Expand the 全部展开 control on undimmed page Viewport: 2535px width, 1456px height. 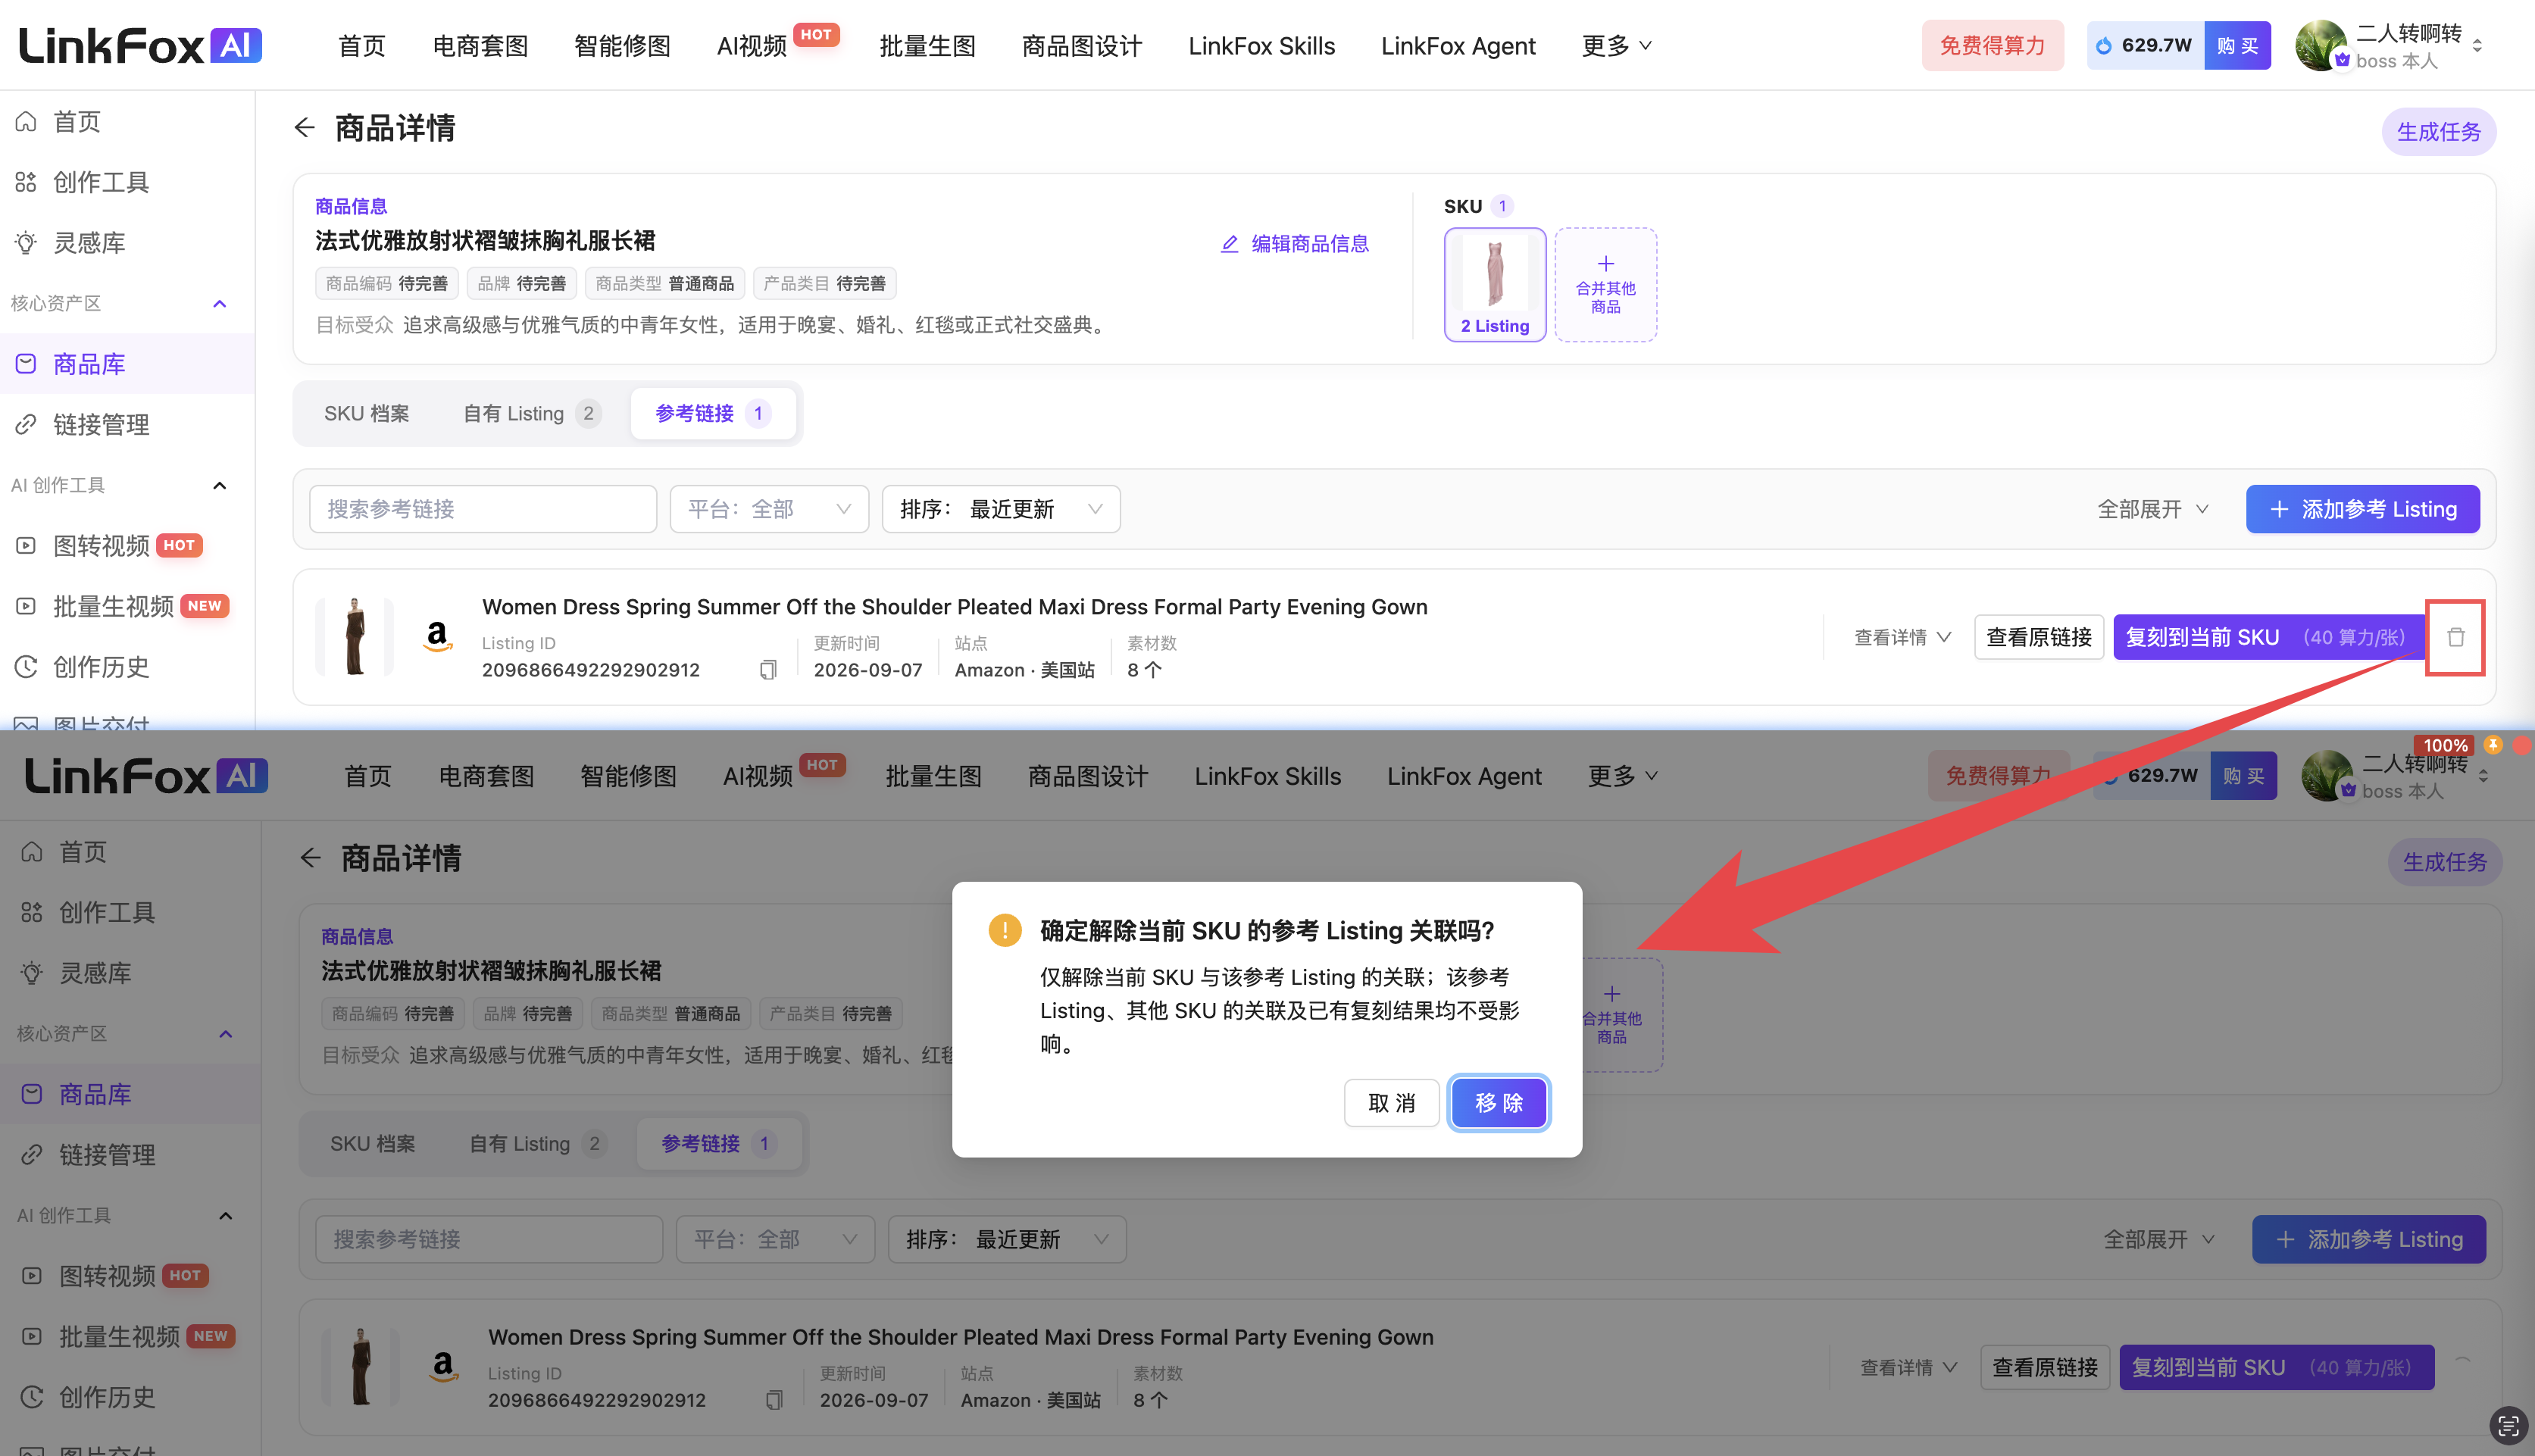click(x=2152, y=509)
